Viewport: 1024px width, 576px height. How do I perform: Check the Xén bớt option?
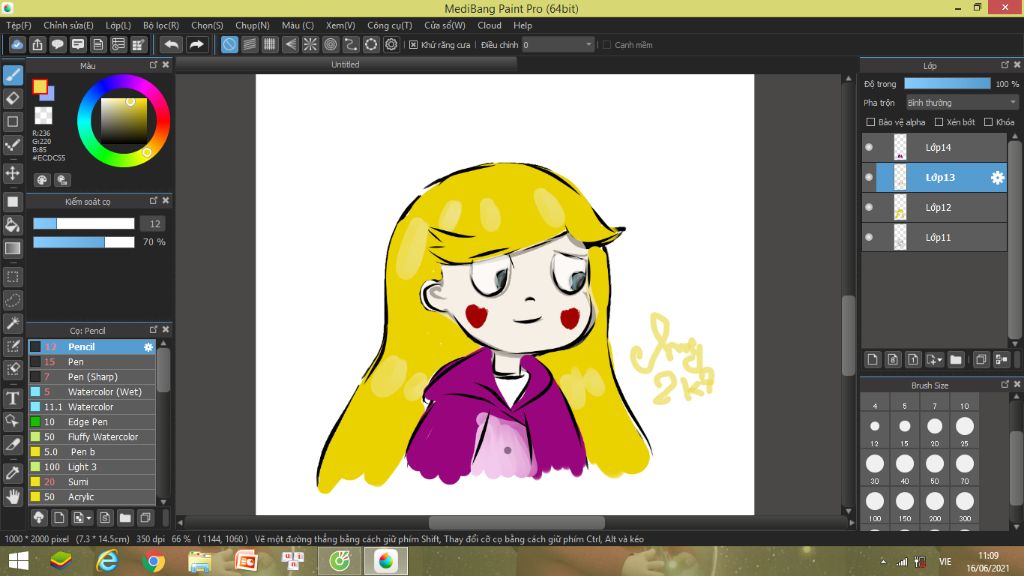point(939,122)
